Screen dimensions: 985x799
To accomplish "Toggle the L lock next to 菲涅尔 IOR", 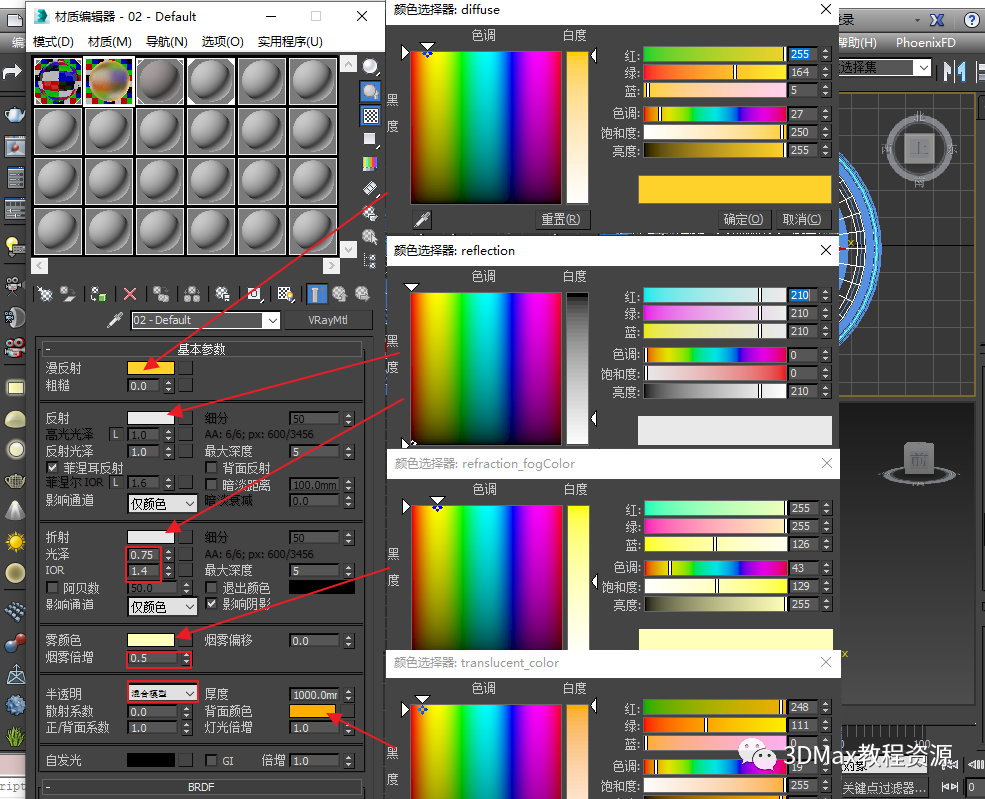I will pos(116,482).
